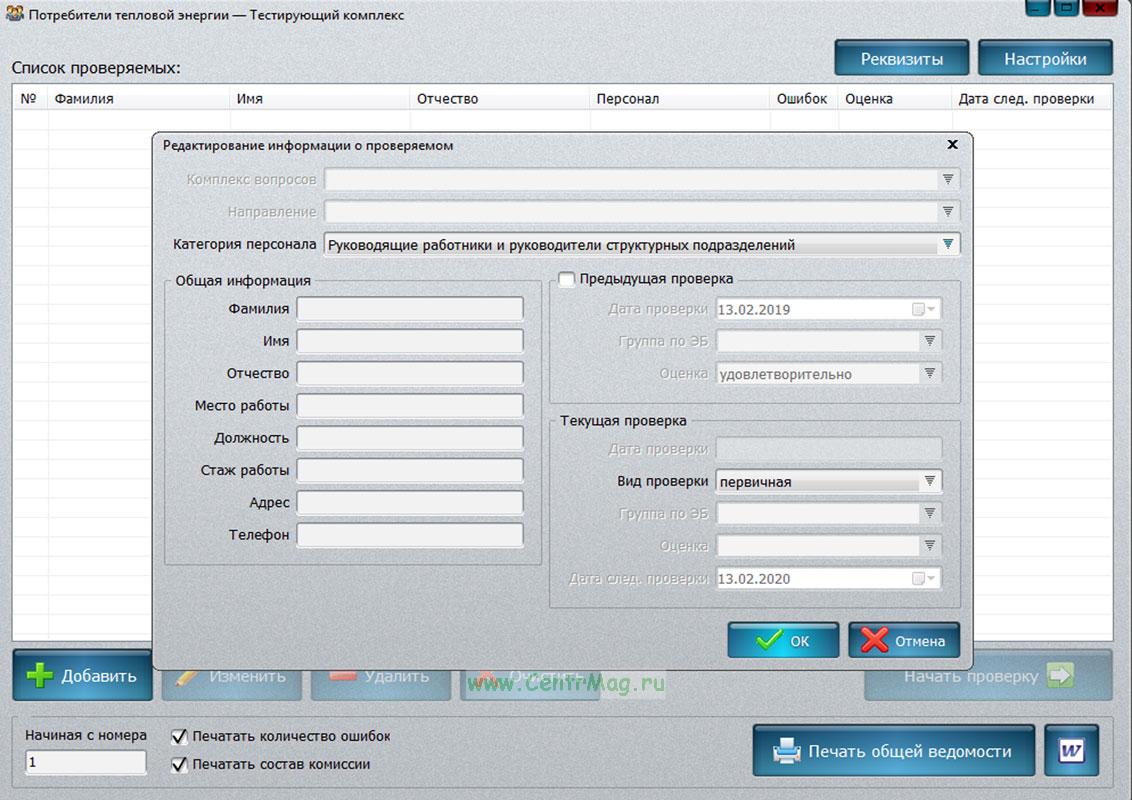Click the app icon in title bar
This screenshot has width=1132, height=800.
(x=14, y=15)
